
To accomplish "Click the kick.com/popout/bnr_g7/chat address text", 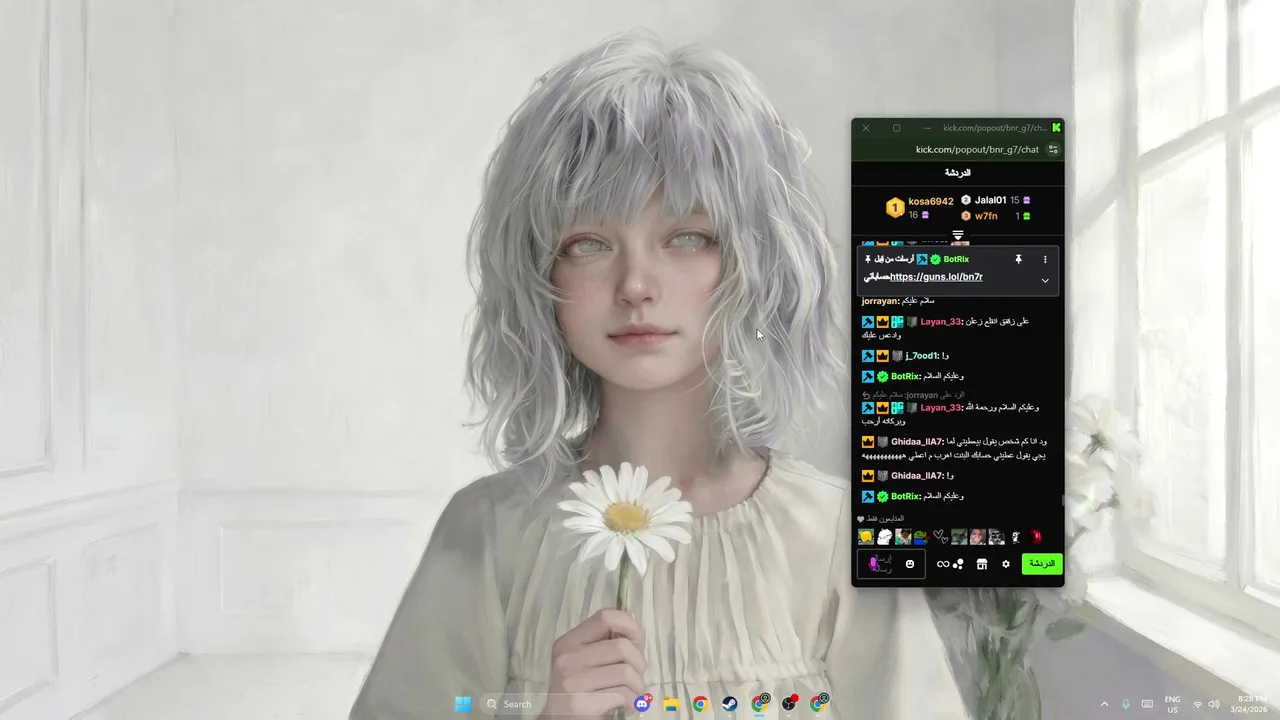I will (x=977, y=150).
